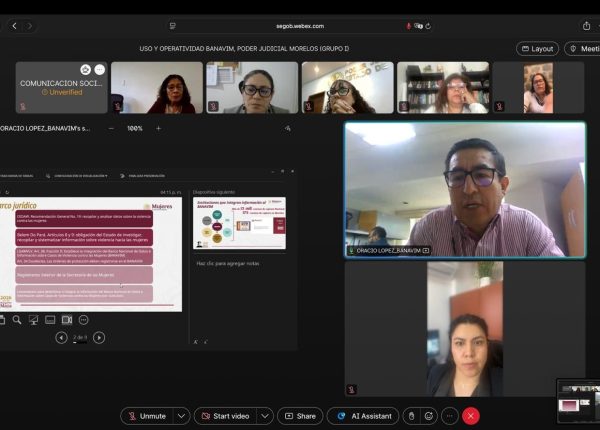Click the Share content button
The width and height of the screenshot is (600, 430).
tap(299, 416)
